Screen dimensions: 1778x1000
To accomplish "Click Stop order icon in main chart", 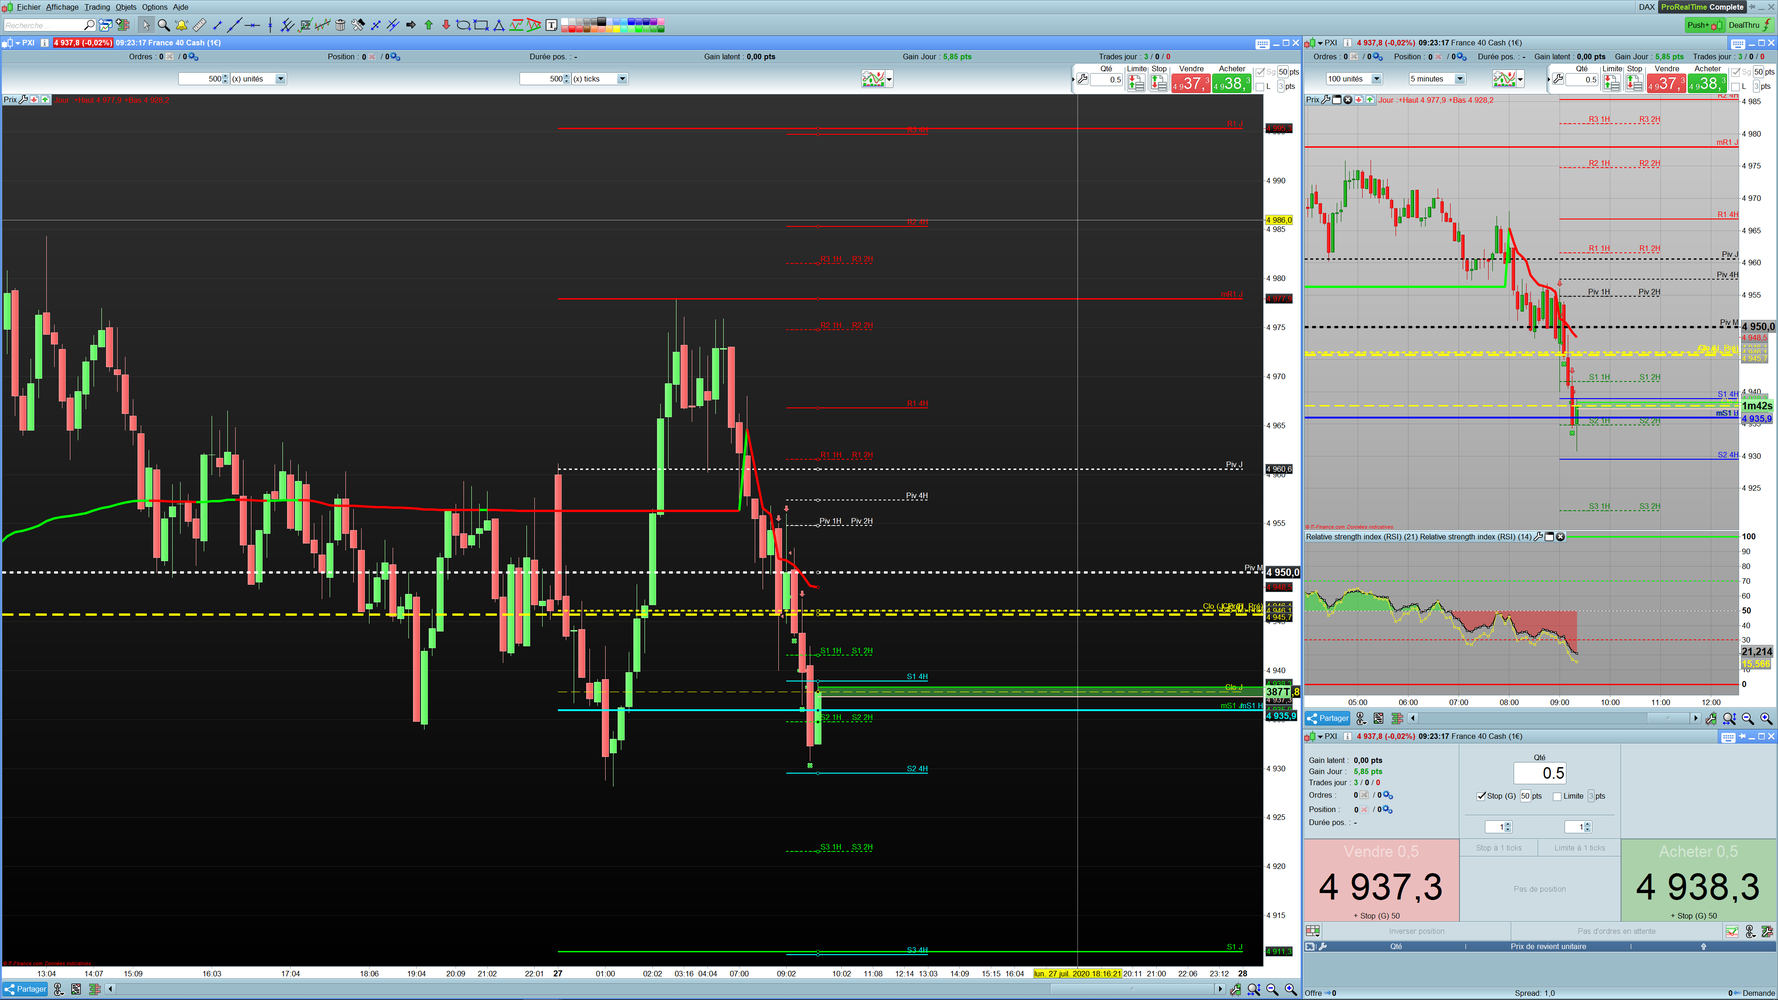I will click(1159, 83).
